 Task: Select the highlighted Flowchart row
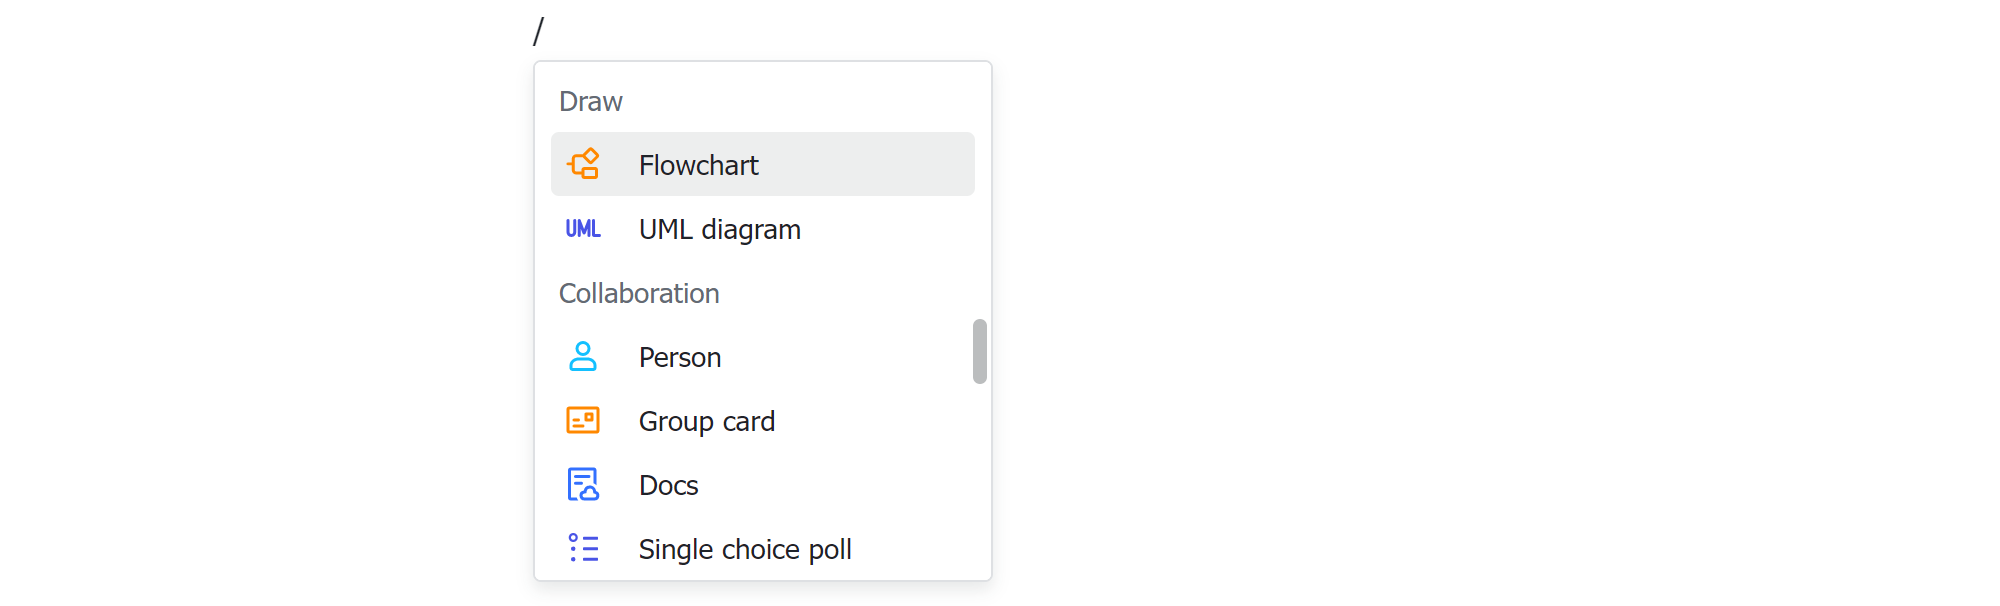point(762,164)
